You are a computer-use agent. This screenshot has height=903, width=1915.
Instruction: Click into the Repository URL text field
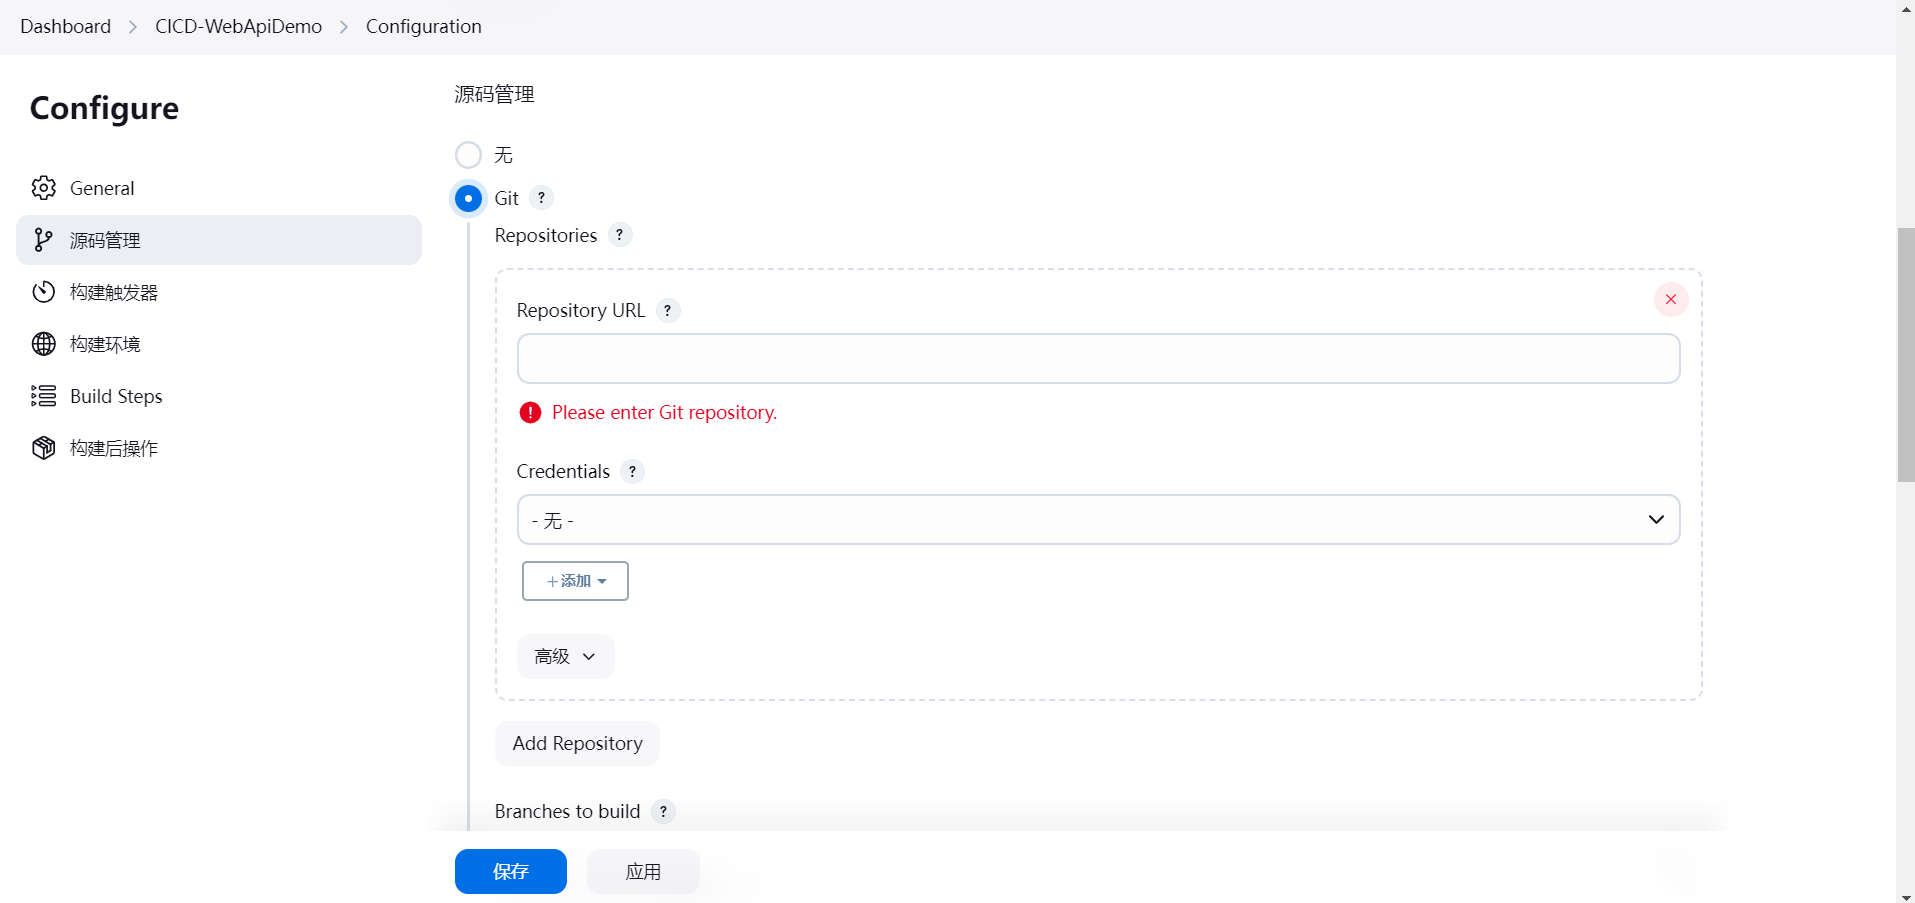1097,359
